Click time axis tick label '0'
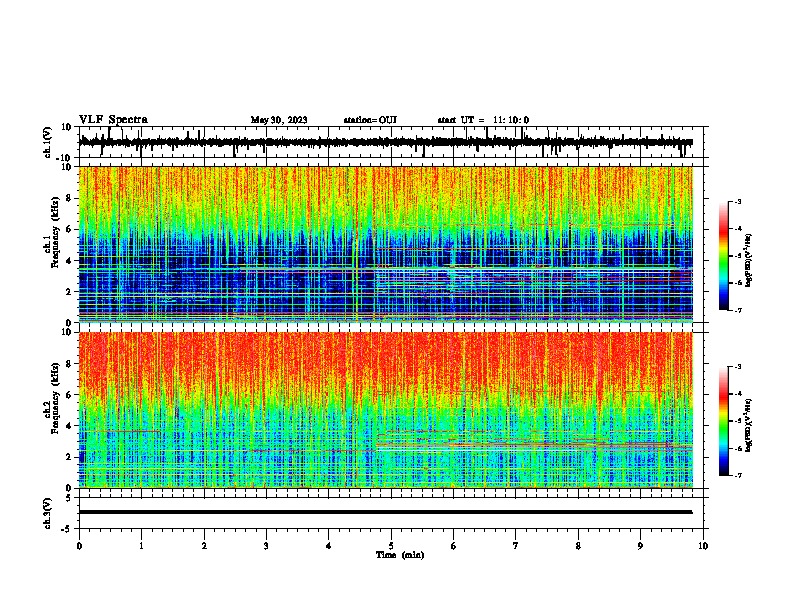 point(79,545)
